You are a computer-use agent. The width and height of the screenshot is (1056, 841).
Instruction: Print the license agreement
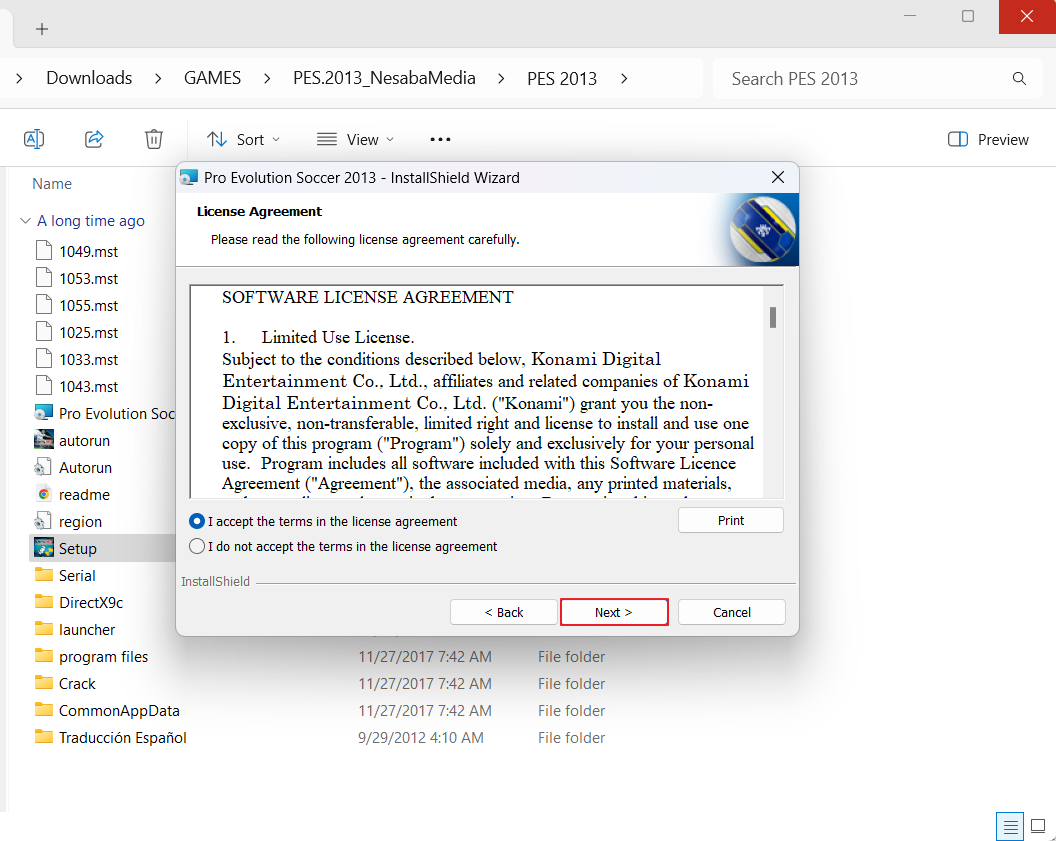click(731, 520)
